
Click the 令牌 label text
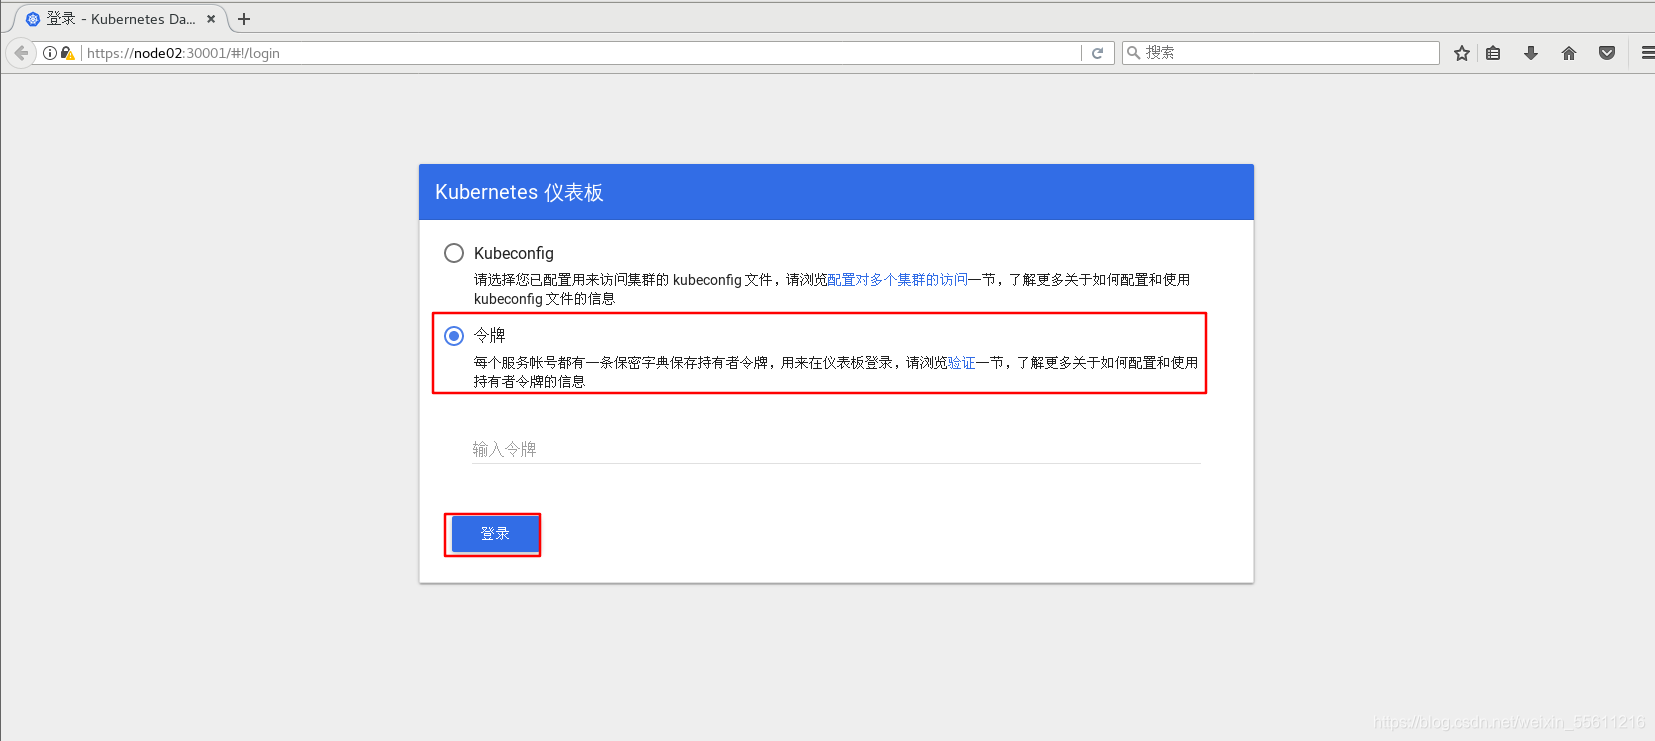(490, 336)
